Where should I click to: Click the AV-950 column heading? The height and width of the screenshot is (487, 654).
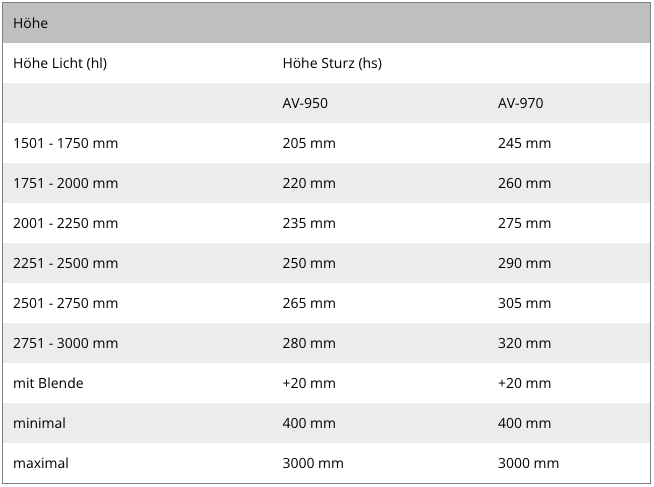(305, 103)
